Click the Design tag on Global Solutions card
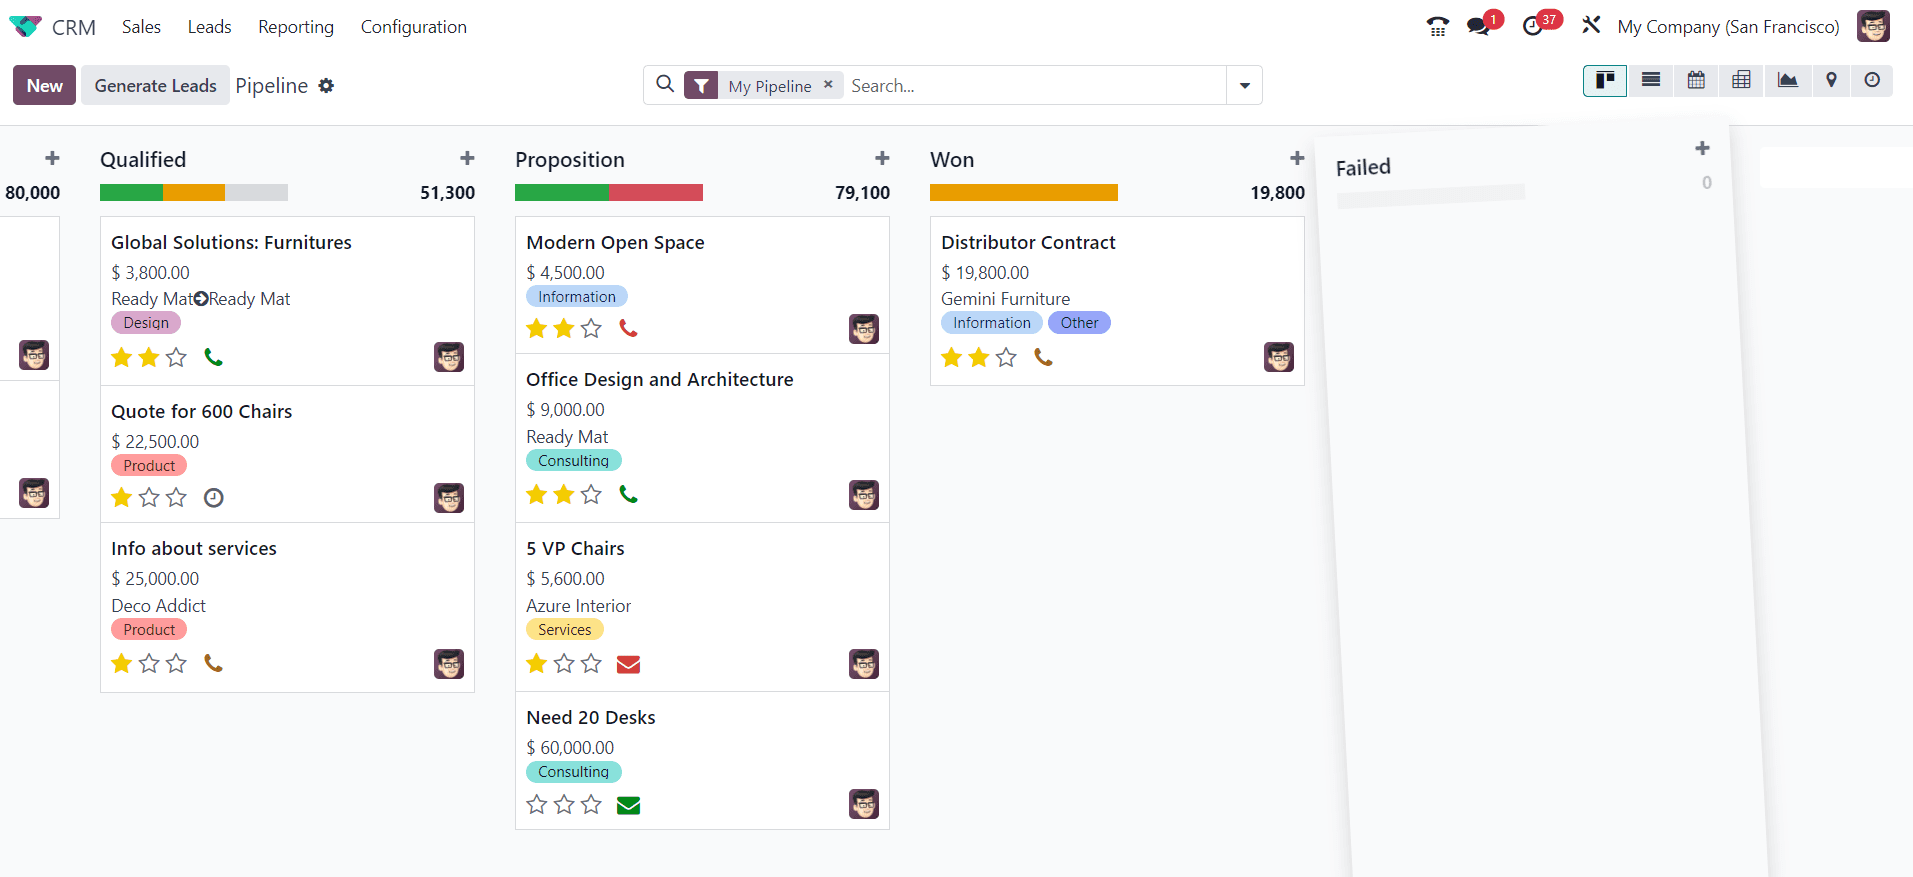1913x877 pixels. (x=146, y=323)
